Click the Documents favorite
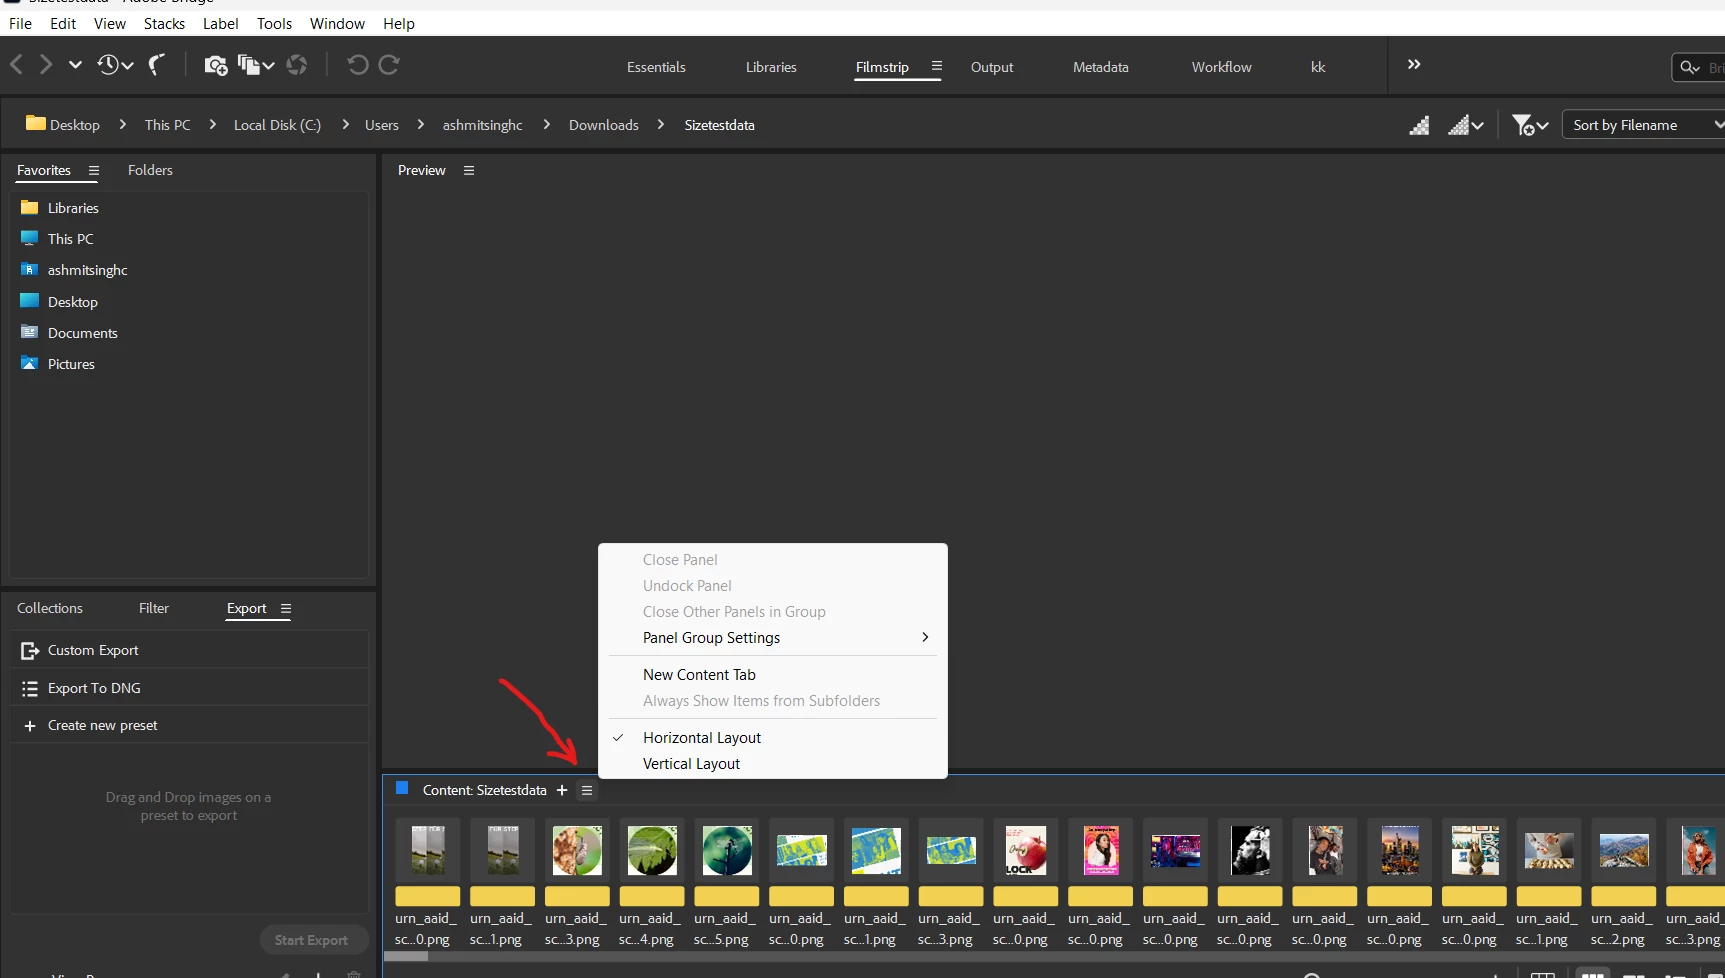This screenshot has height=978, width=1725. click(83, 334)
